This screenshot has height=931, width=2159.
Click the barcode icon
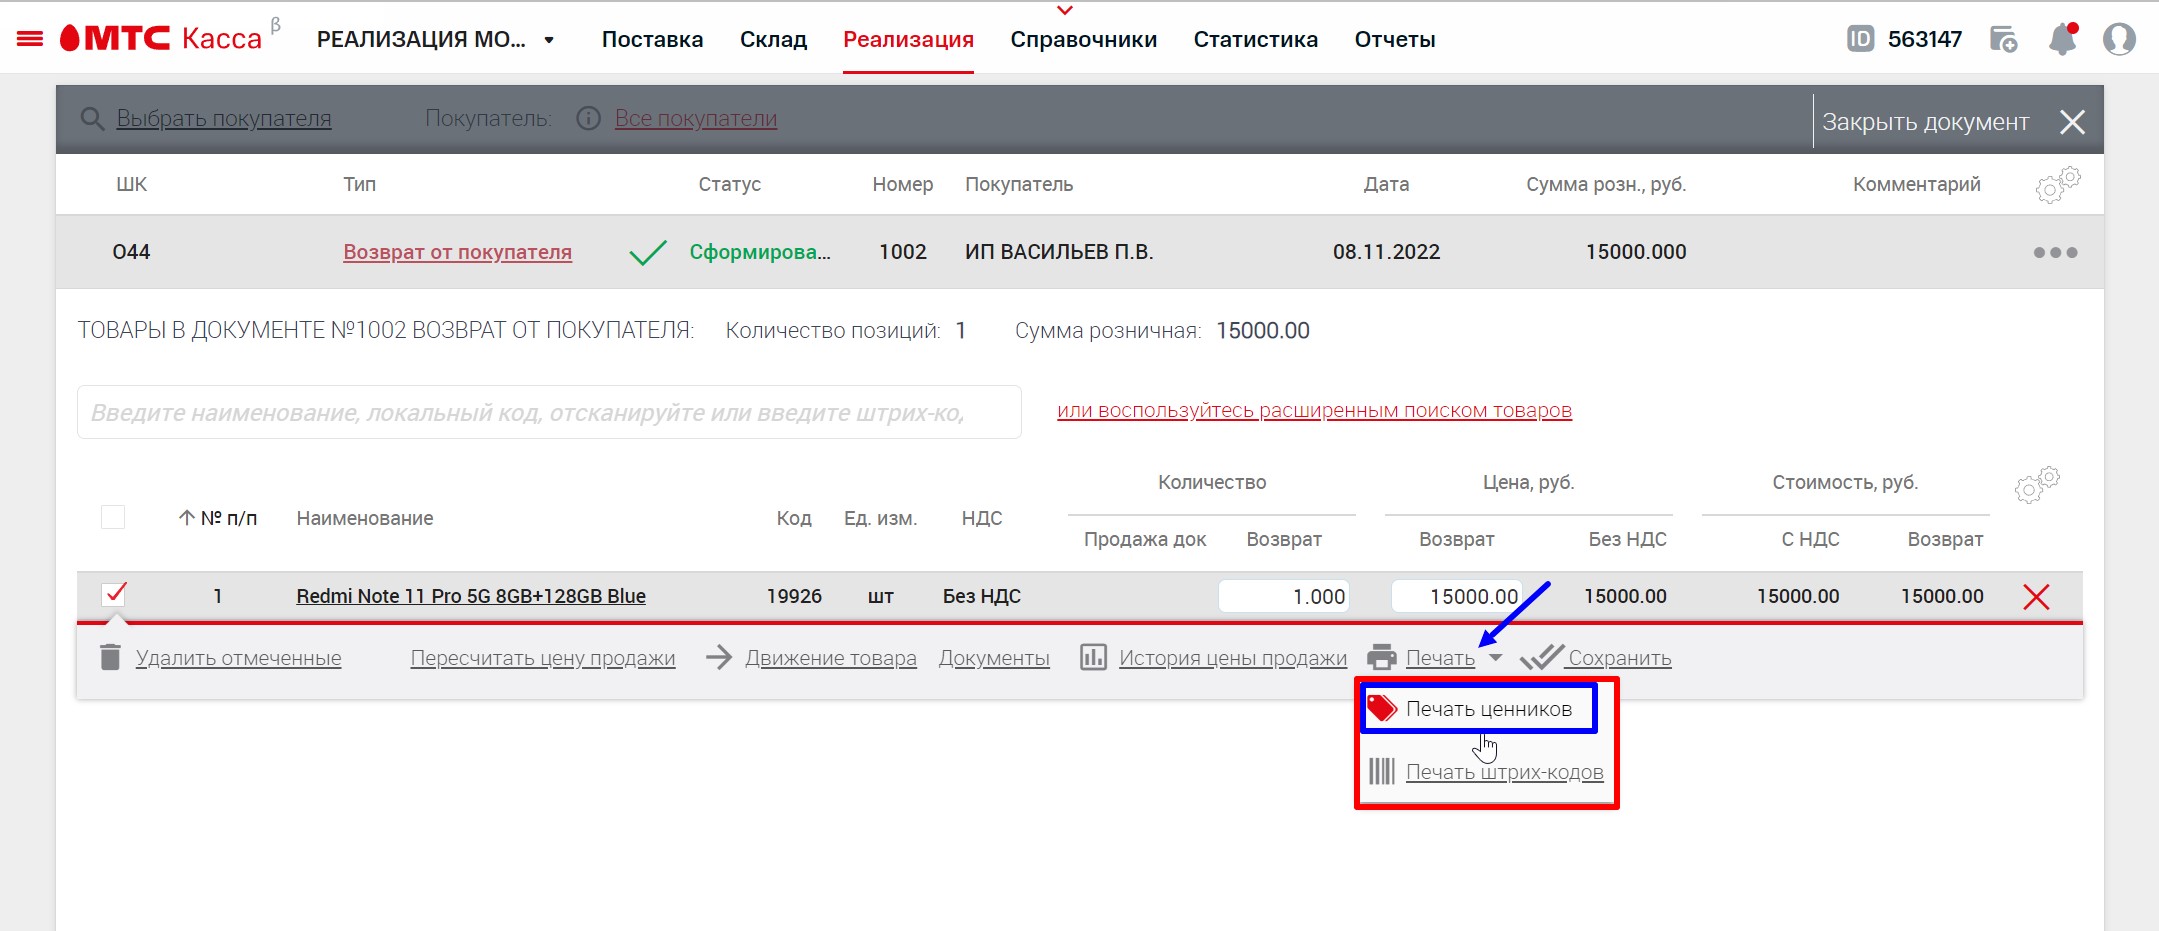1382,771
